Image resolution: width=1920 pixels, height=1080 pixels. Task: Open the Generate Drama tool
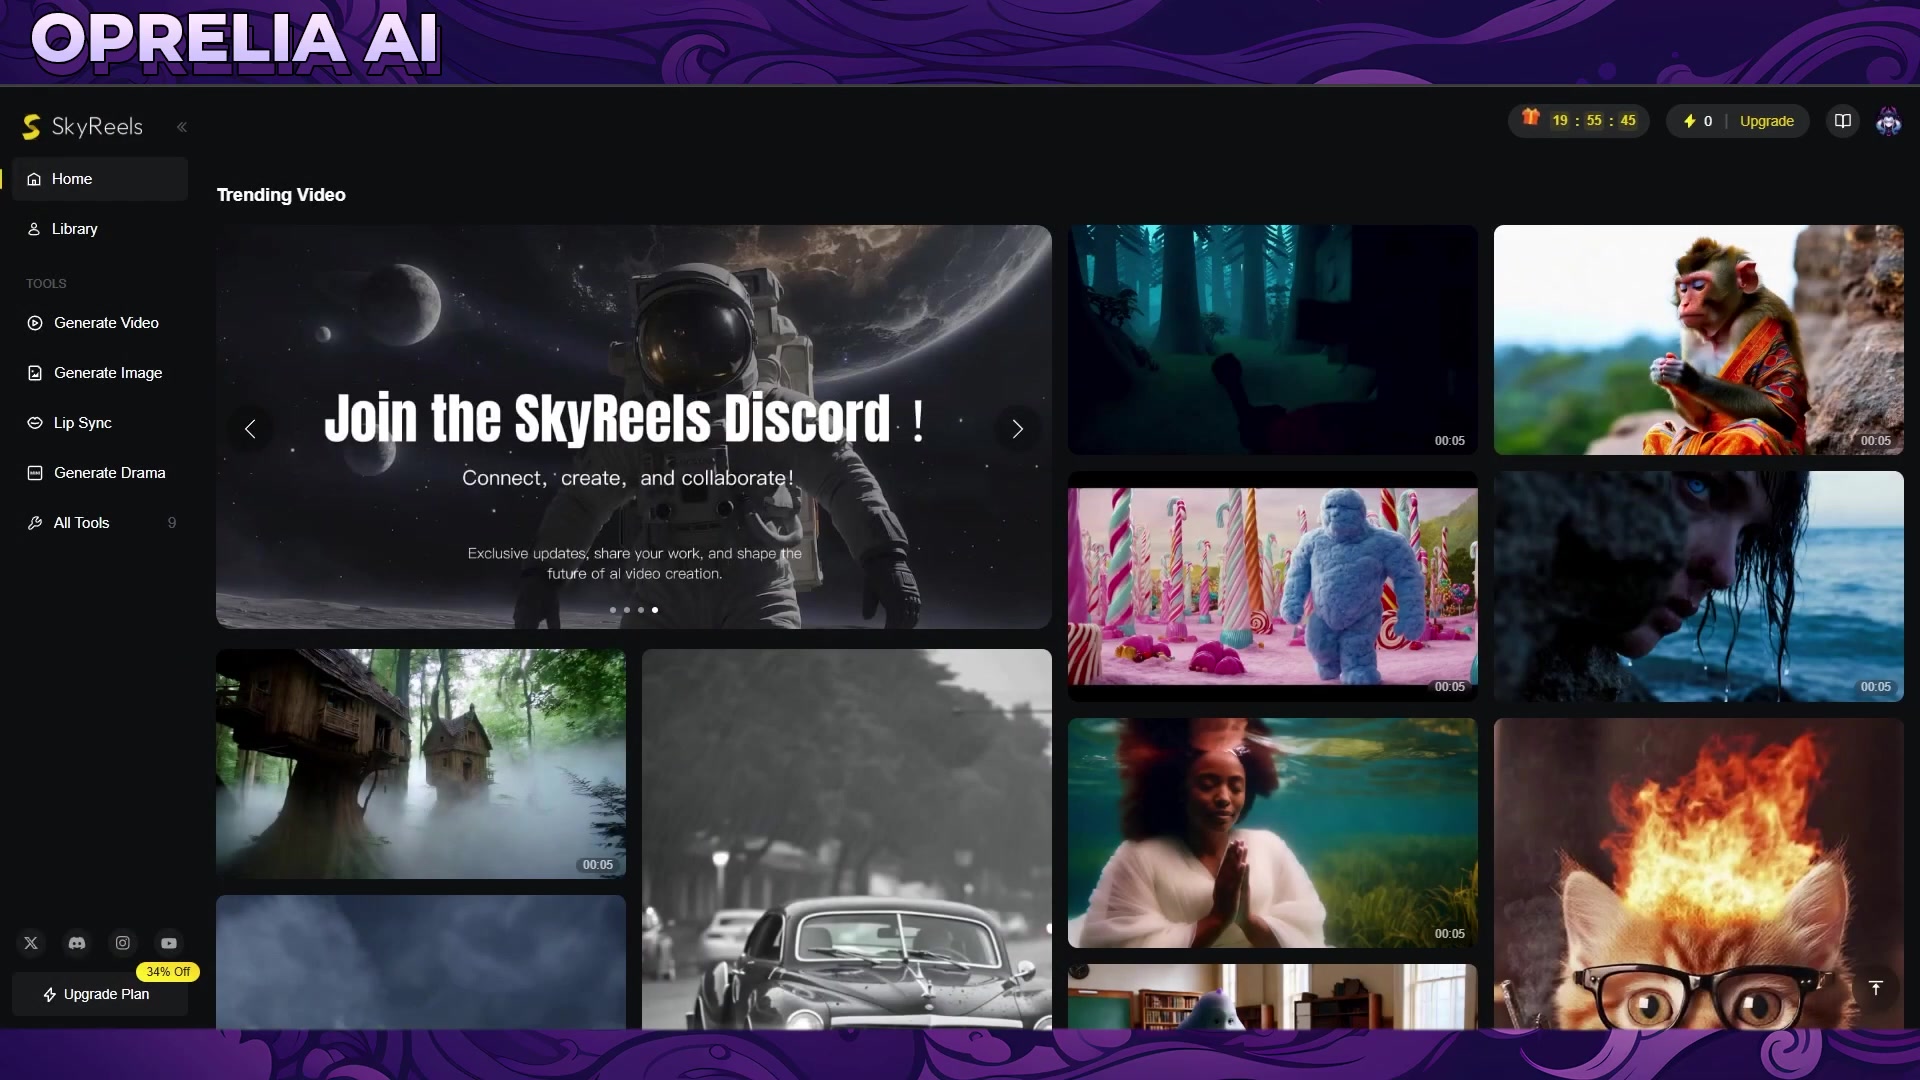[x=100, y=473]
